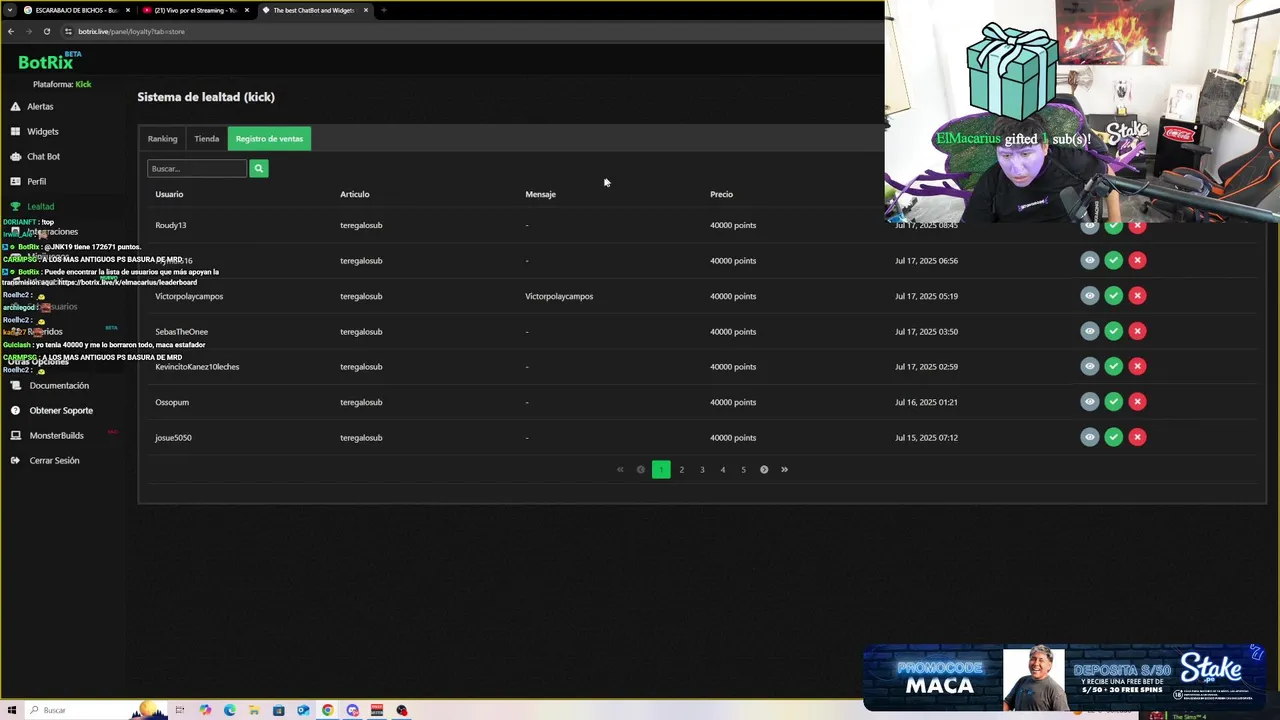Reload the browser page

coord(46,31)
